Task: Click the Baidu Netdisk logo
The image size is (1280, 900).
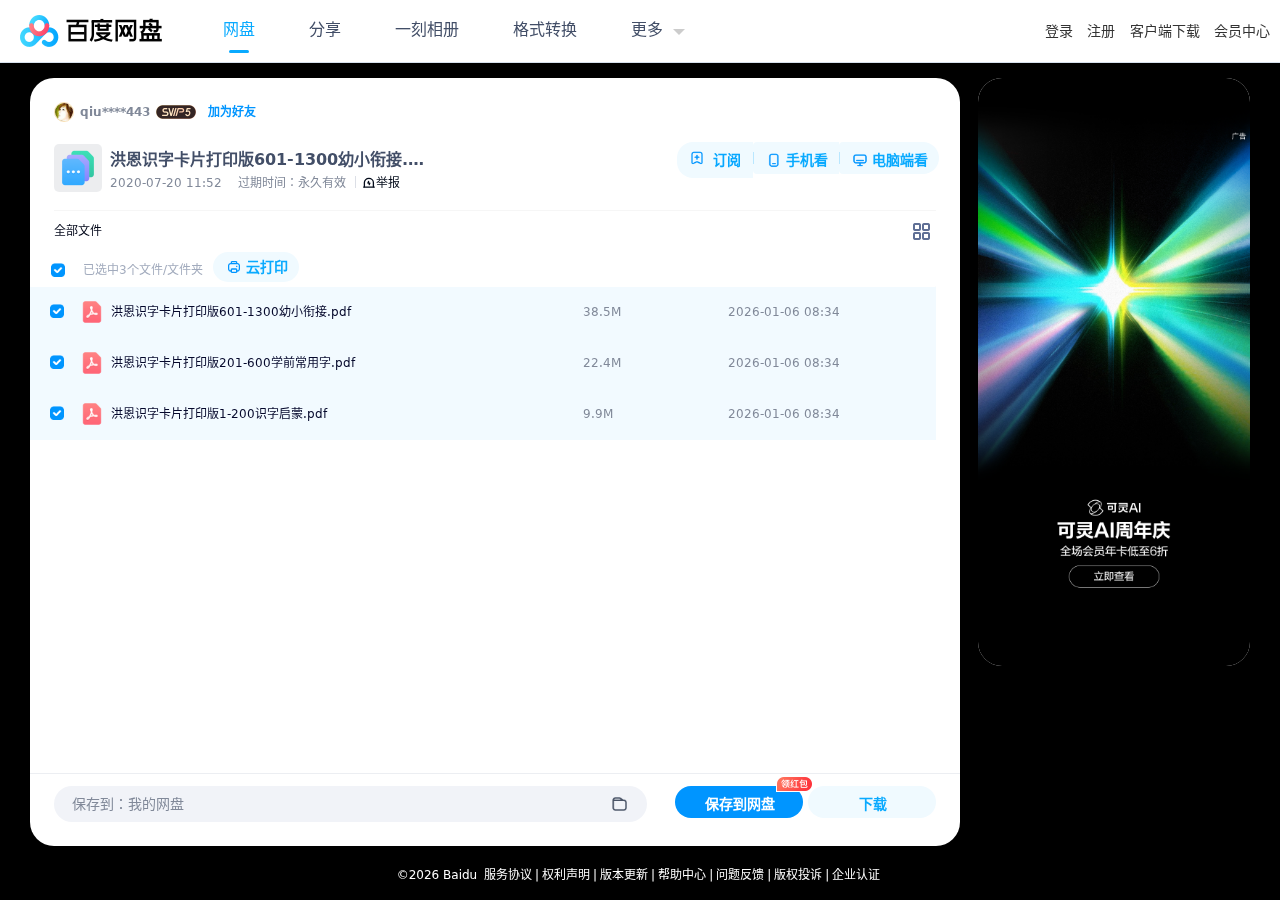Action: click(x=91, y=31)
